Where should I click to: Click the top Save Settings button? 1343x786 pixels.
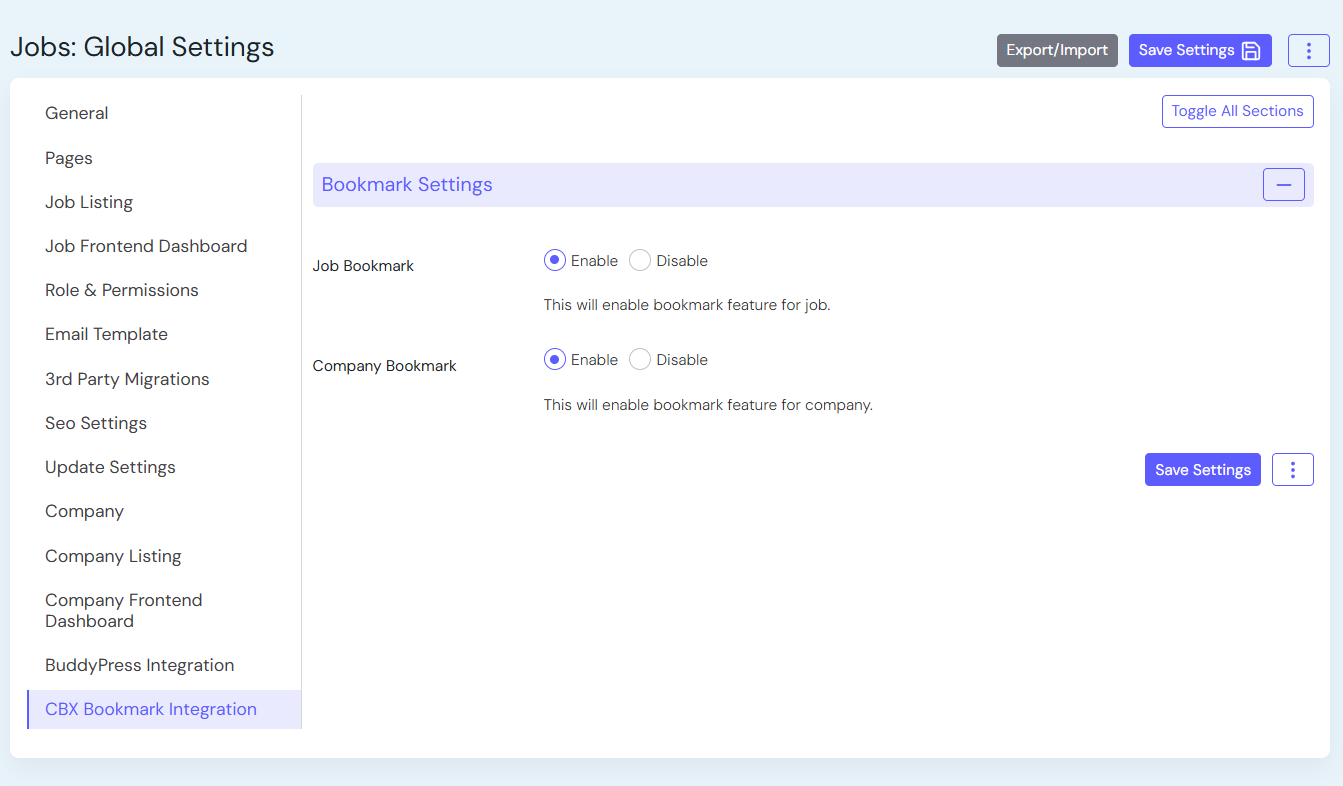coord(1199,51)
